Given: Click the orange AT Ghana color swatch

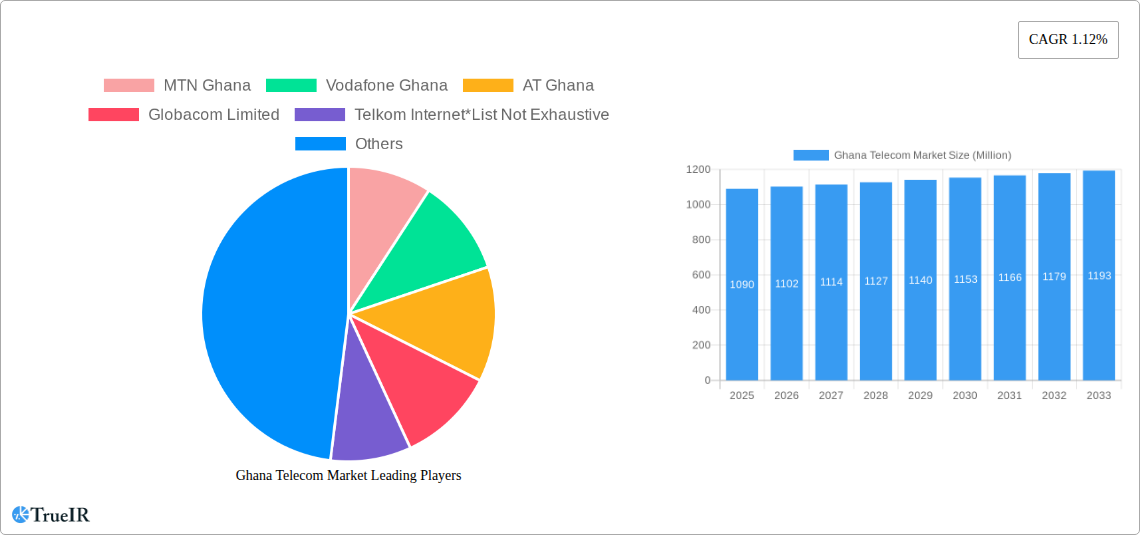Looking at the screenshot, I should click(488, 85).
